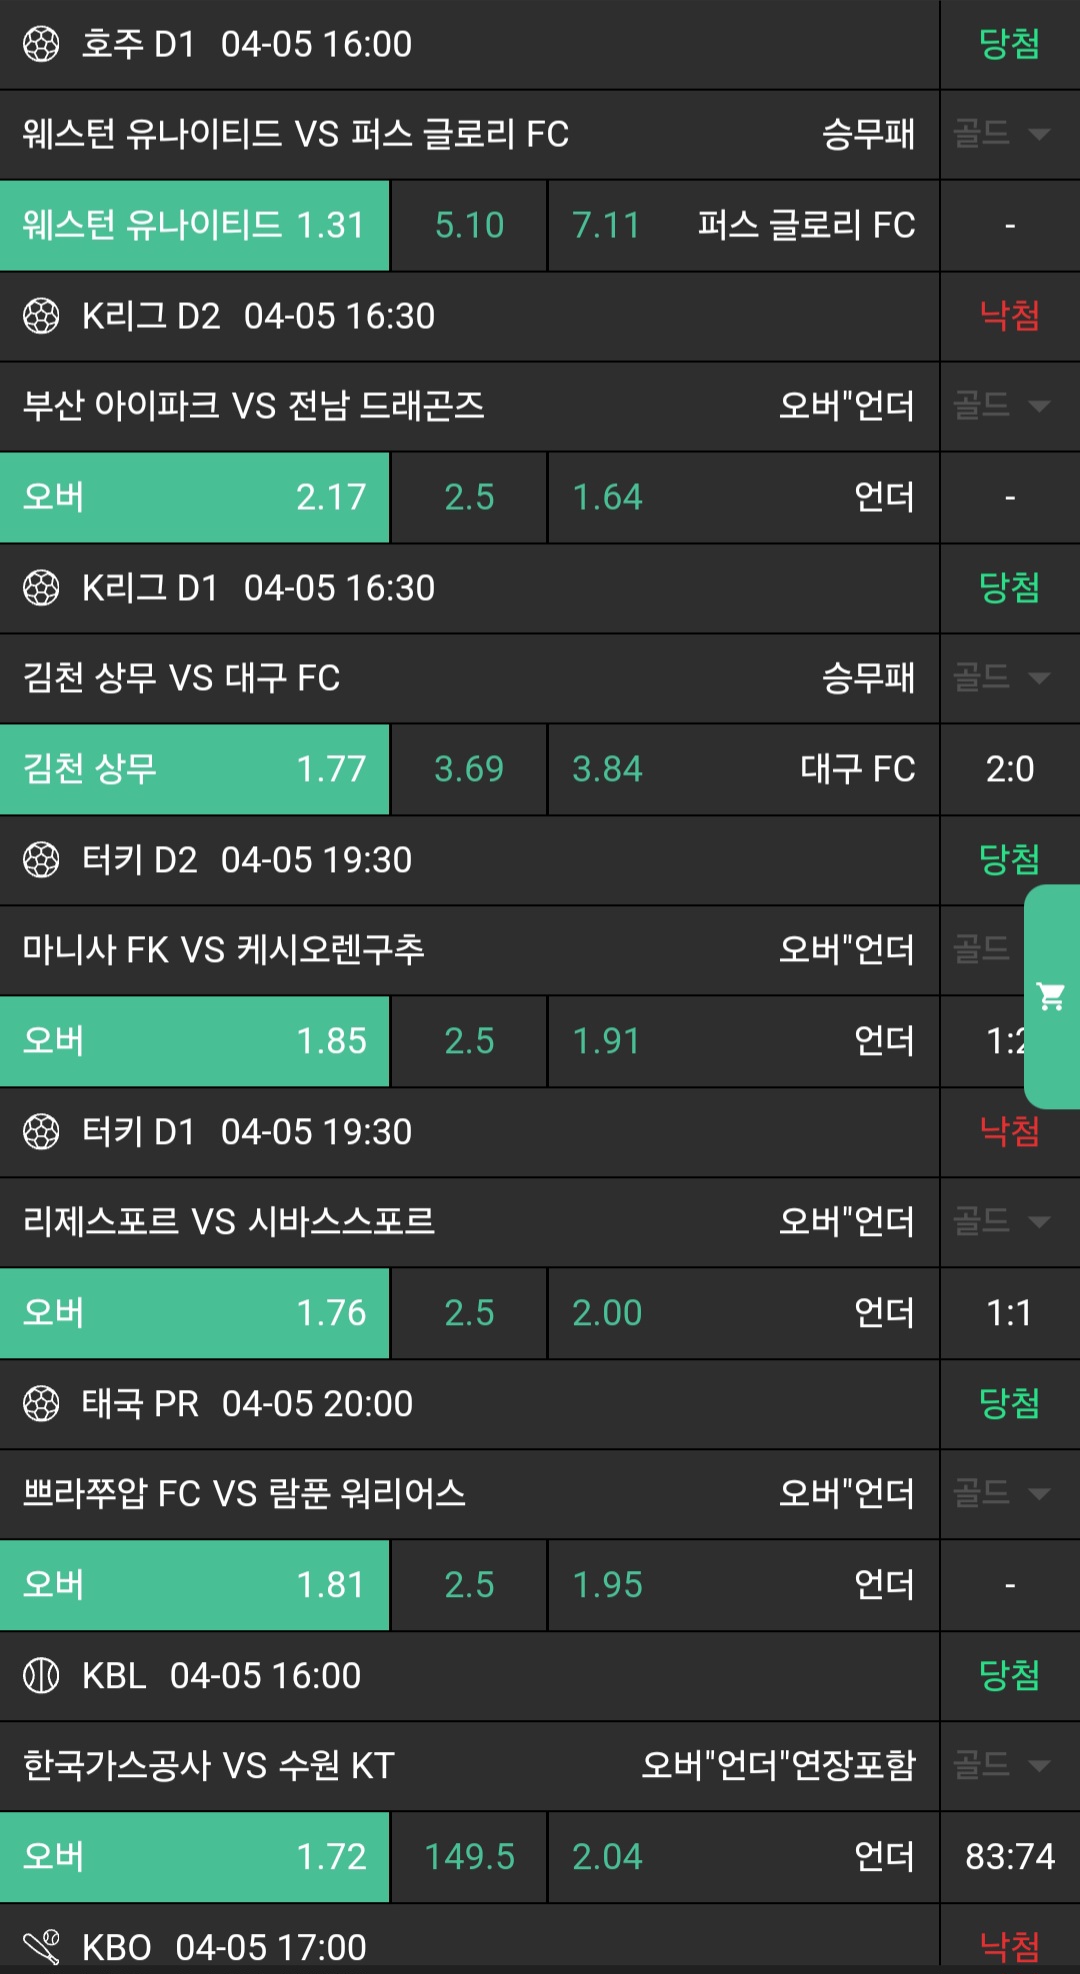Click the soccer ball icon beside 호주 D1

[41, 44]
